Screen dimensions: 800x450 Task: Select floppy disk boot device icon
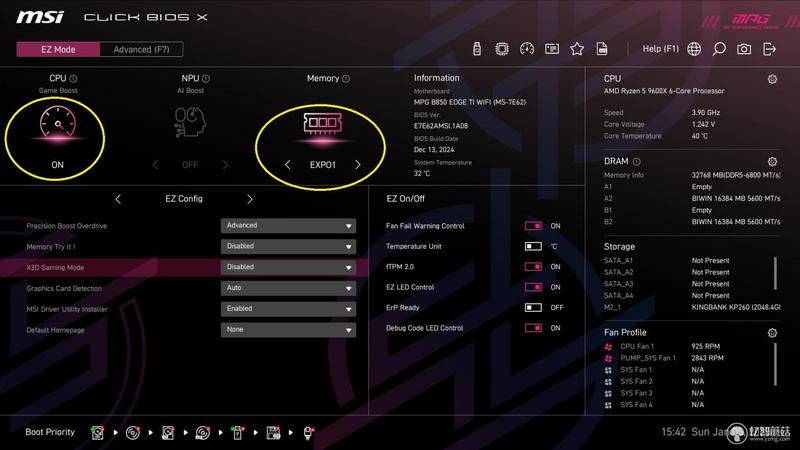pos(273,433)
